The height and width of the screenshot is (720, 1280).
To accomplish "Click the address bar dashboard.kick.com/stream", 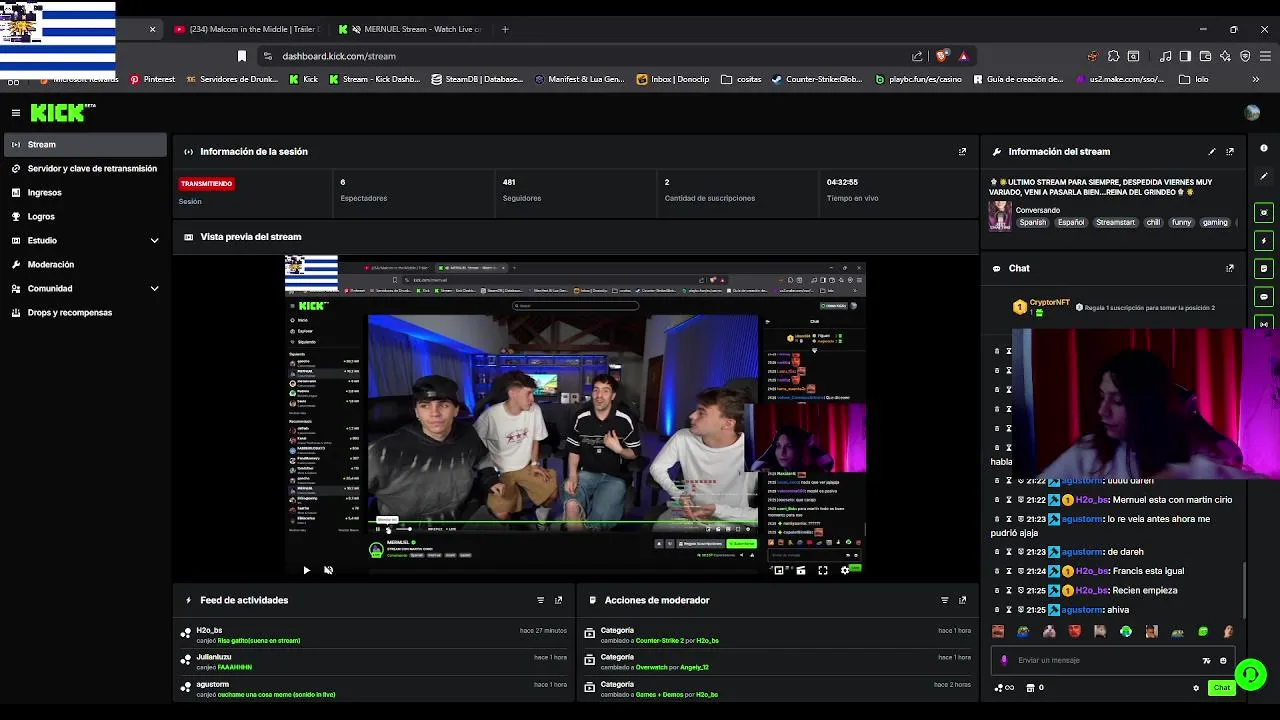I will [339, 56].
